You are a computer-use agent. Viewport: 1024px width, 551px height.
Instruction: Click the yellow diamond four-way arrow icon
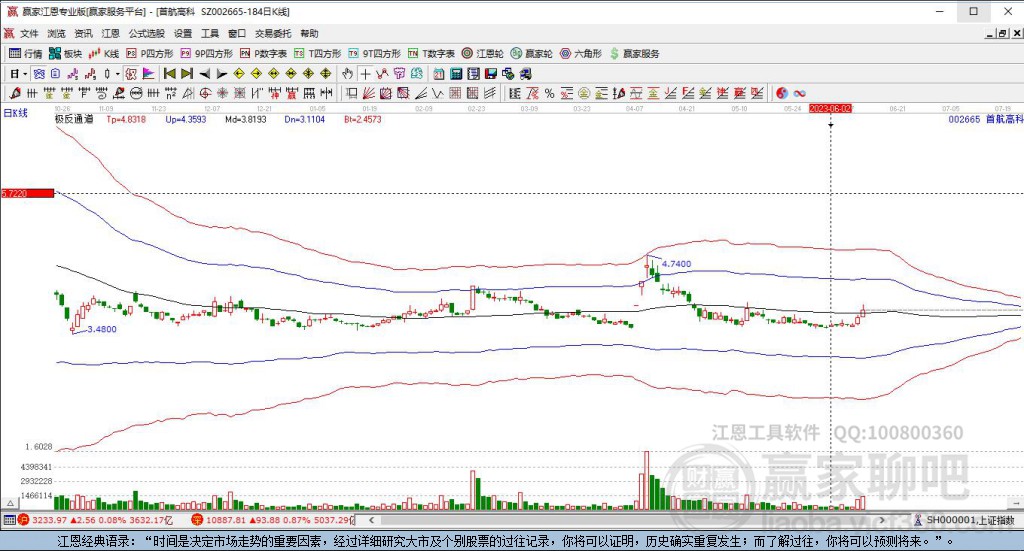pos(325,74)
